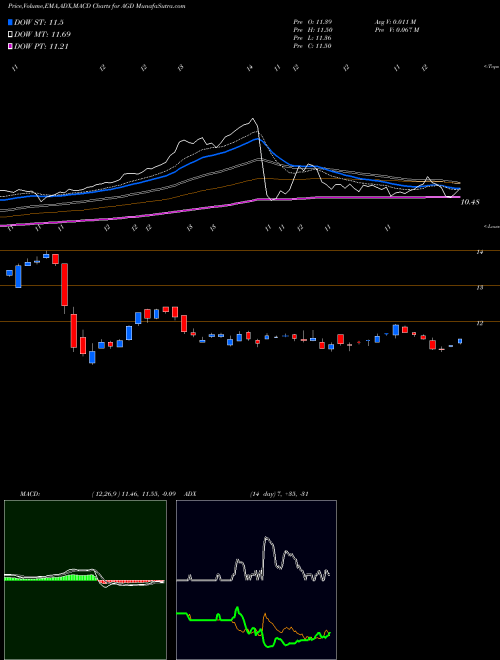Screen dimensions: 500x660
Task: Click the 'Pre V: 0.067 M' volume text
Action: (x=396, y=30)
